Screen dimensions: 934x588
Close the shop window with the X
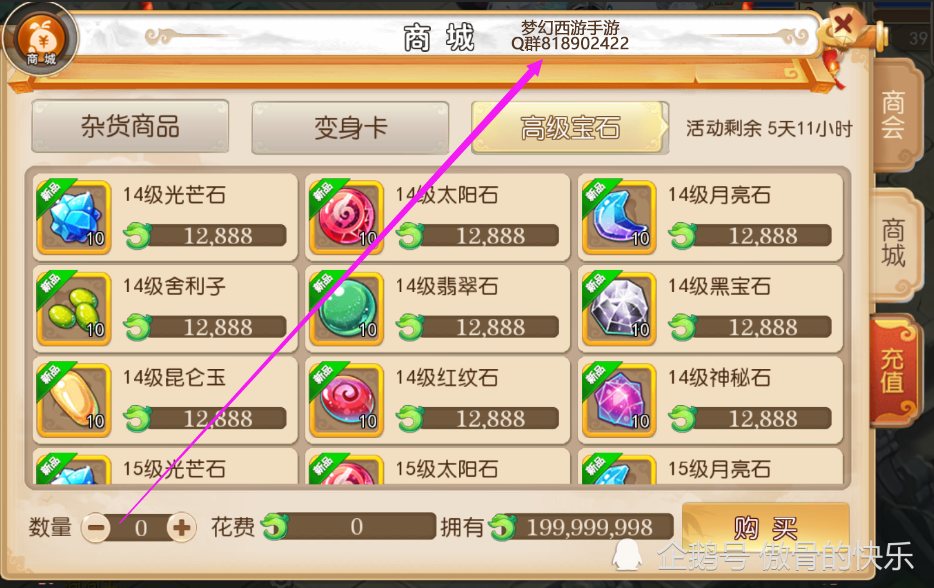point(842,25)
